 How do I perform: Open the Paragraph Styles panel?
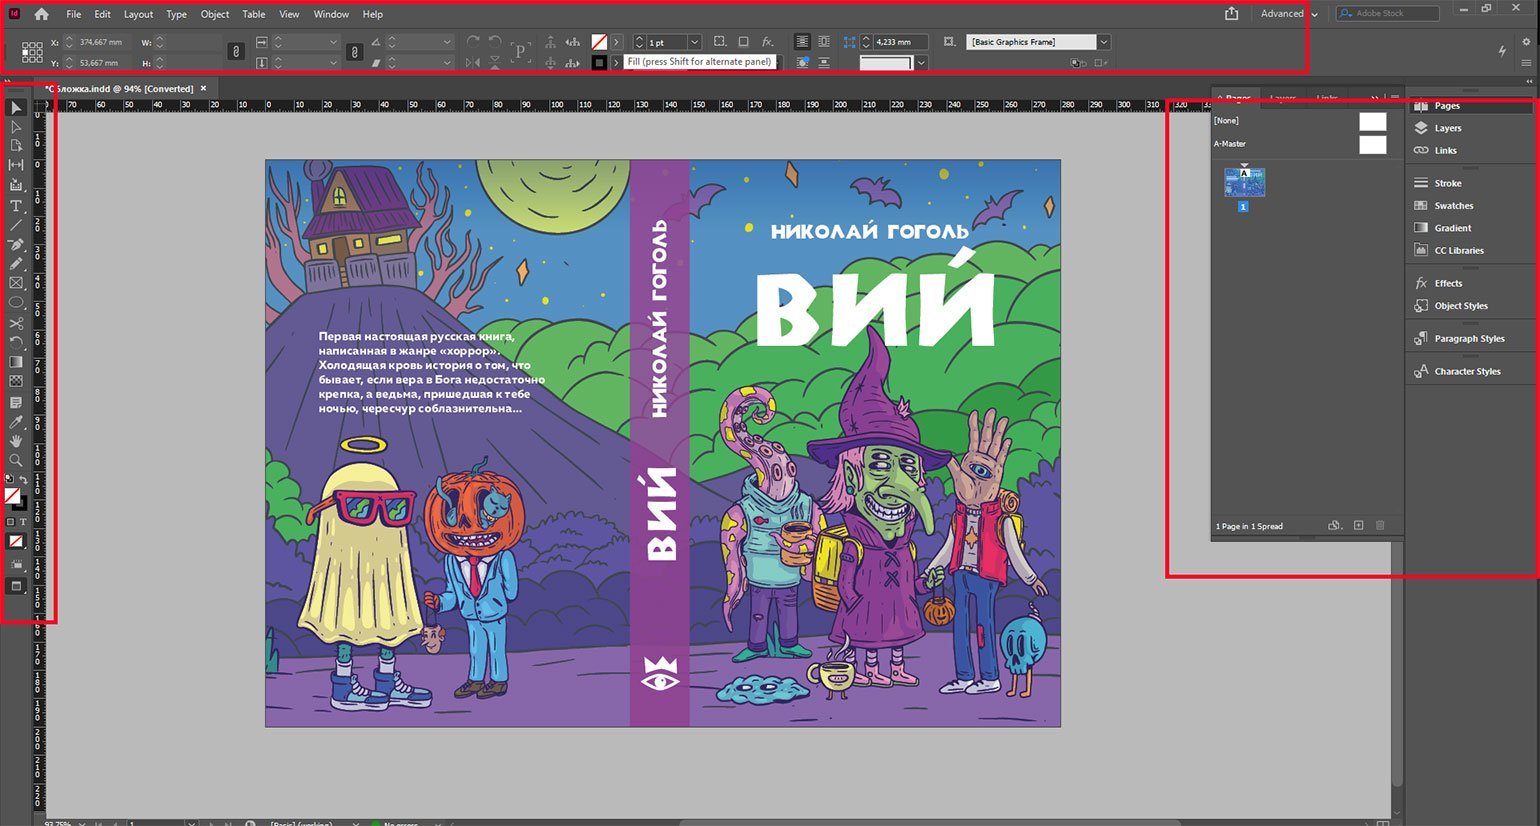[1468, 339]
